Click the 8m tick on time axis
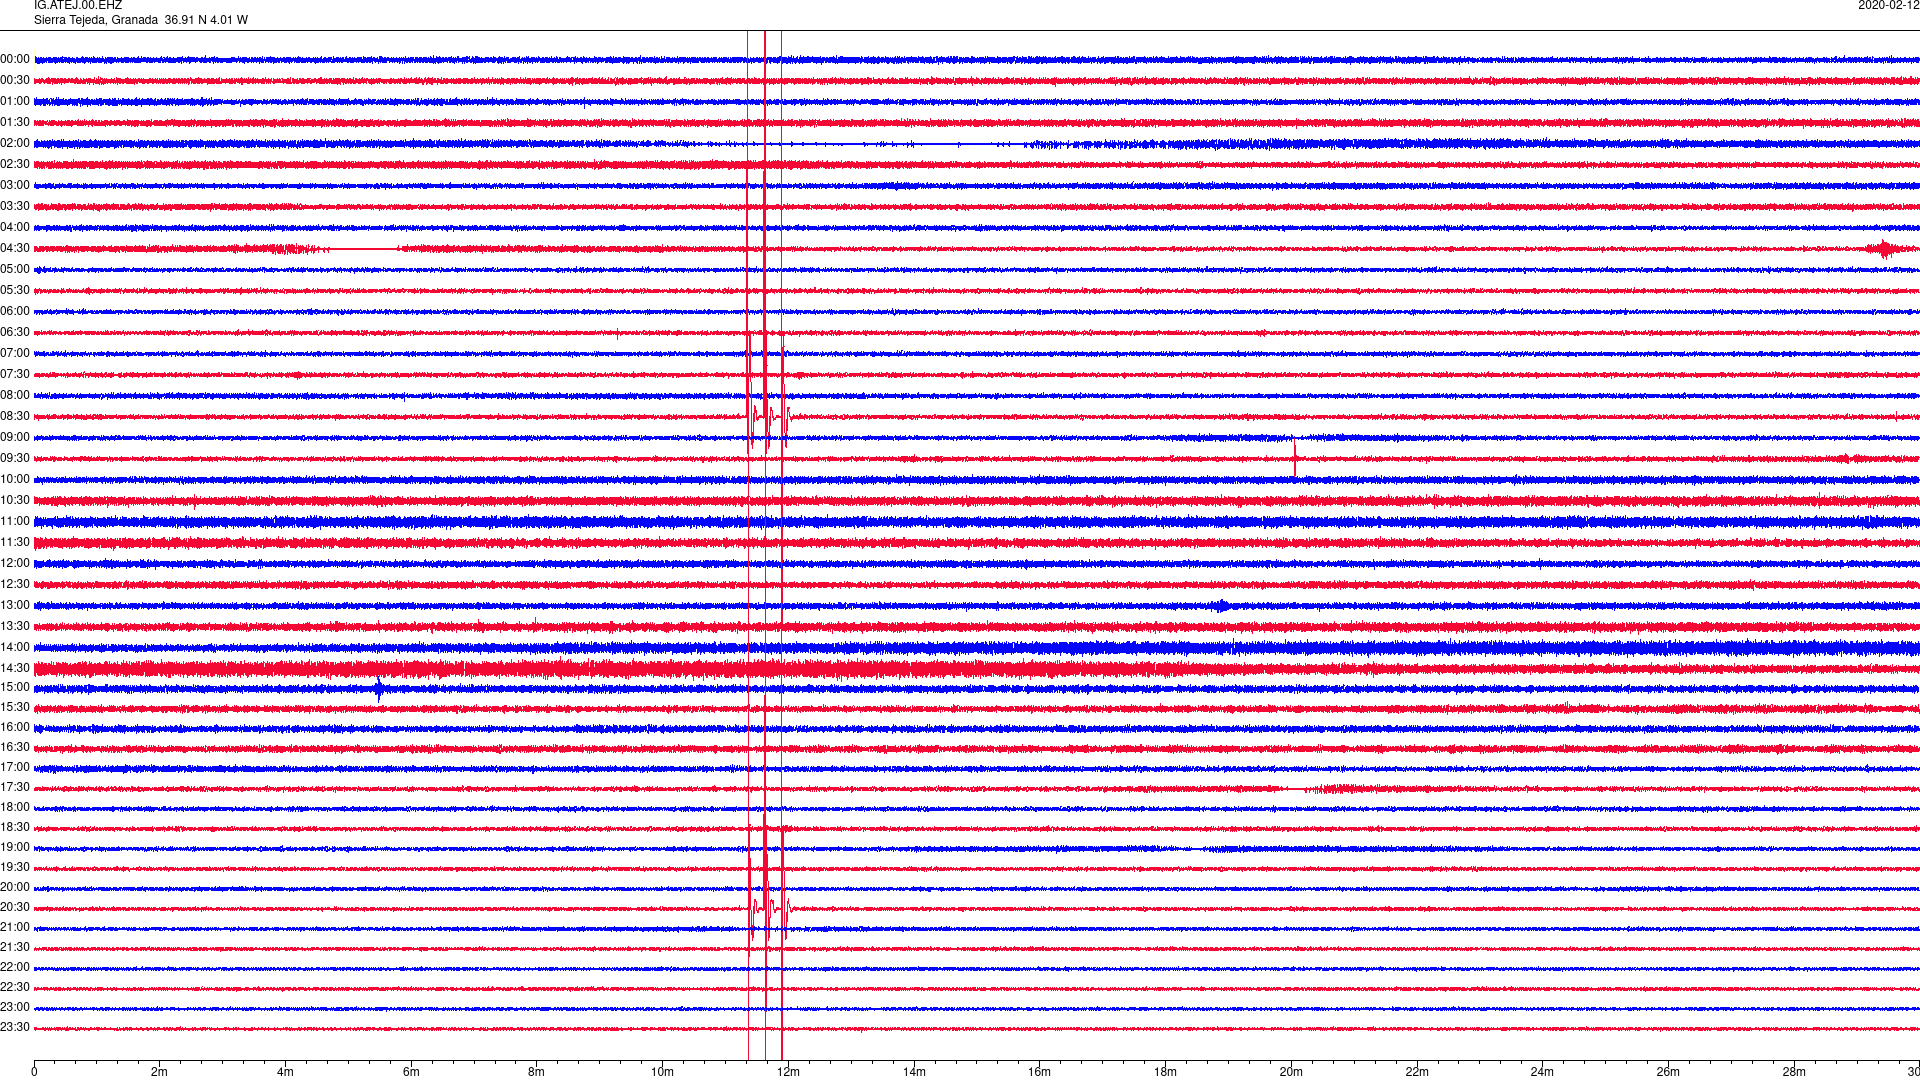 tap(537, 1072)
